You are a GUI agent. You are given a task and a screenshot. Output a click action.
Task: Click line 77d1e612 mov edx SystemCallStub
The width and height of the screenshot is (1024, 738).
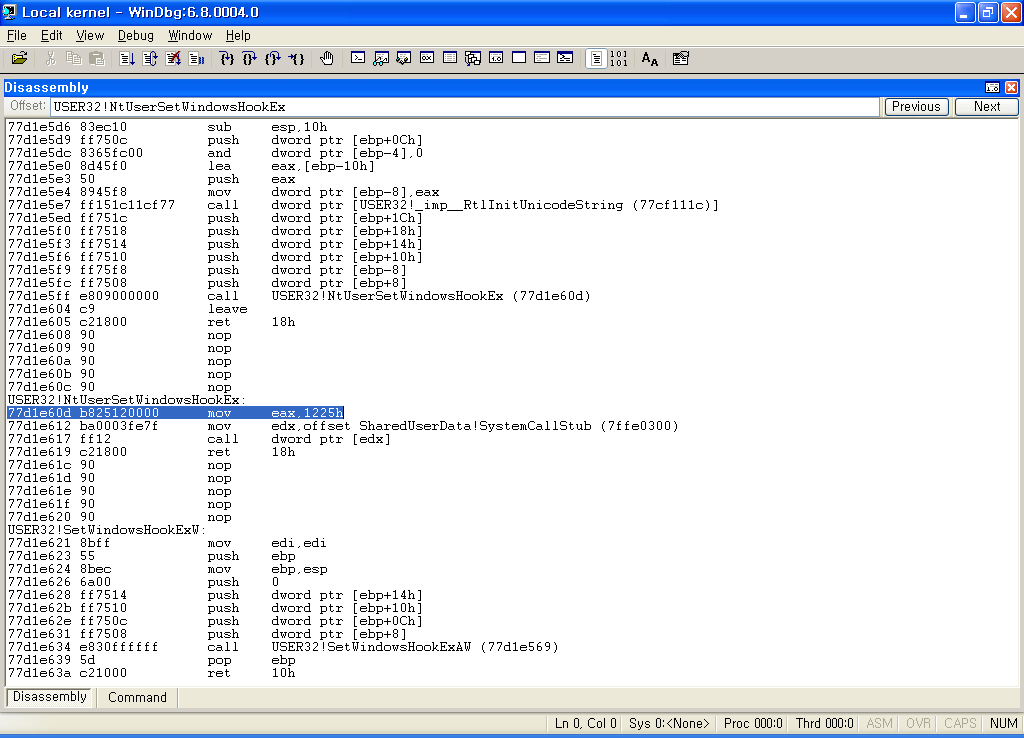click(343, 426)
